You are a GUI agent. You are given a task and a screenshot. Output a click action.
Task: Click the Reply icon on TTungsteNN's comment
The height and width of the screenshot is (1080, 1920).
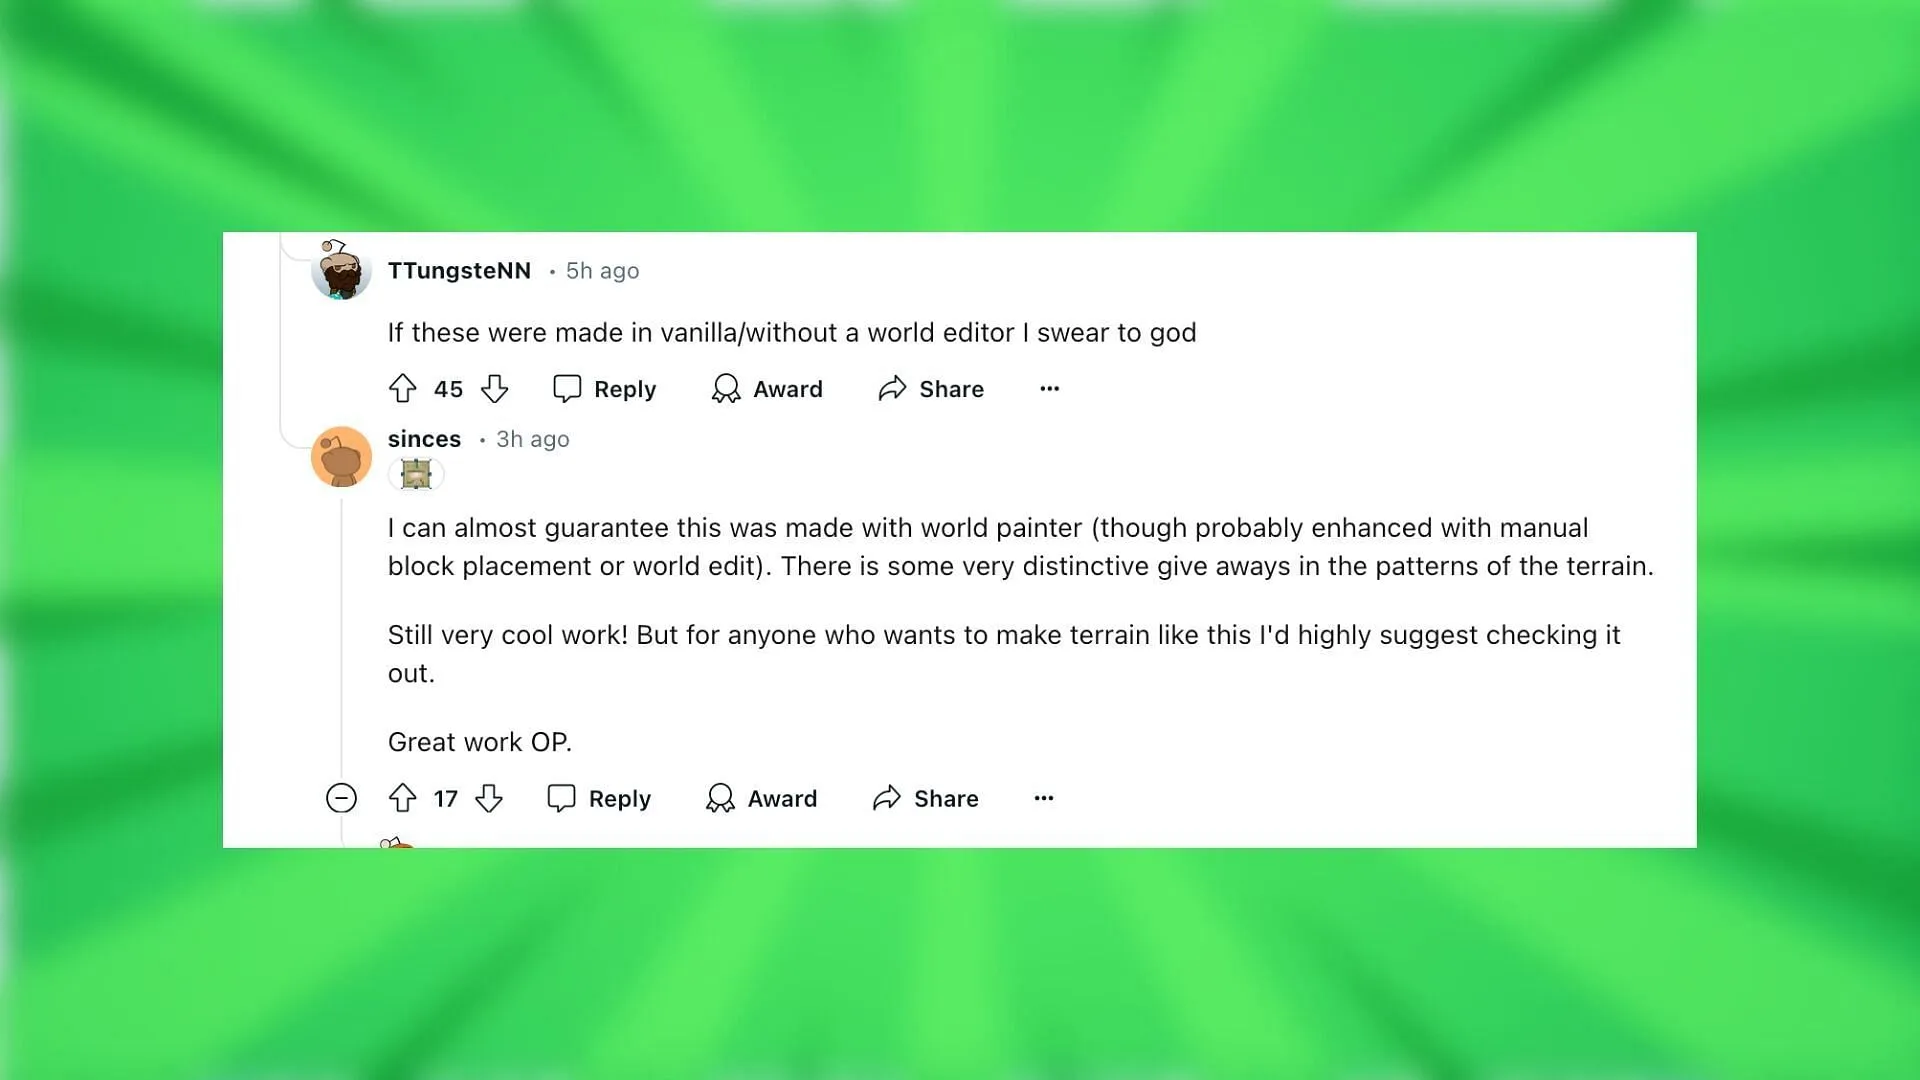click(x=567, y=386)
